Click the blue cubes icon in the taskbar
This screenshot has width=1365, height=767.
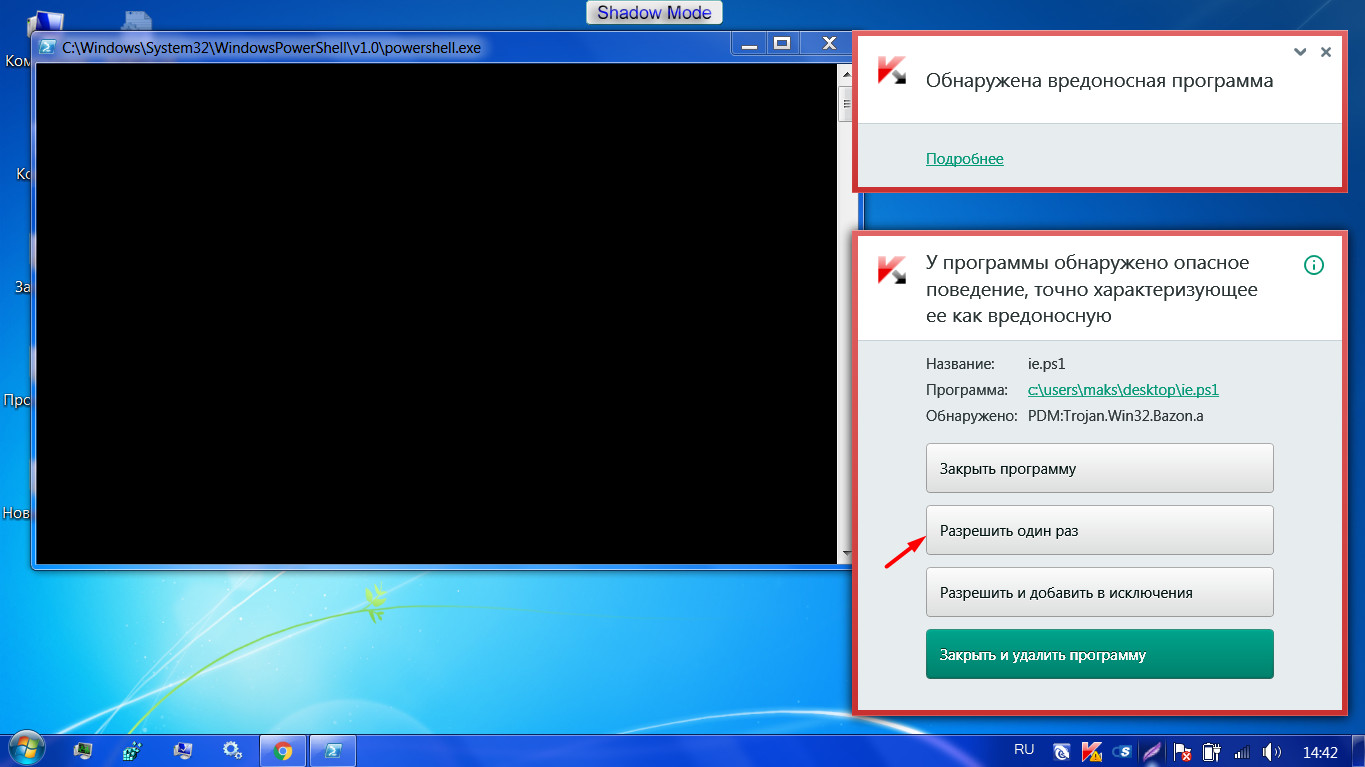[x=132, y=750]
